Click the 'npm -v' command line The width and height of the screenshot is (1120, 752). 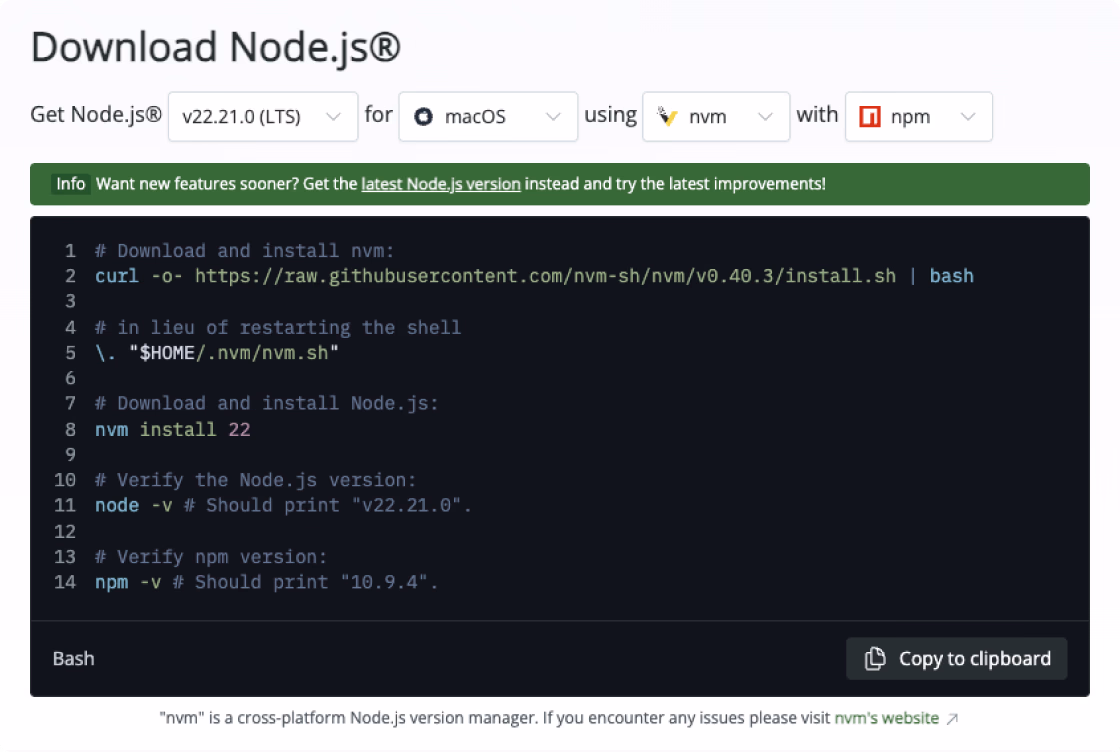coord(266,582)
